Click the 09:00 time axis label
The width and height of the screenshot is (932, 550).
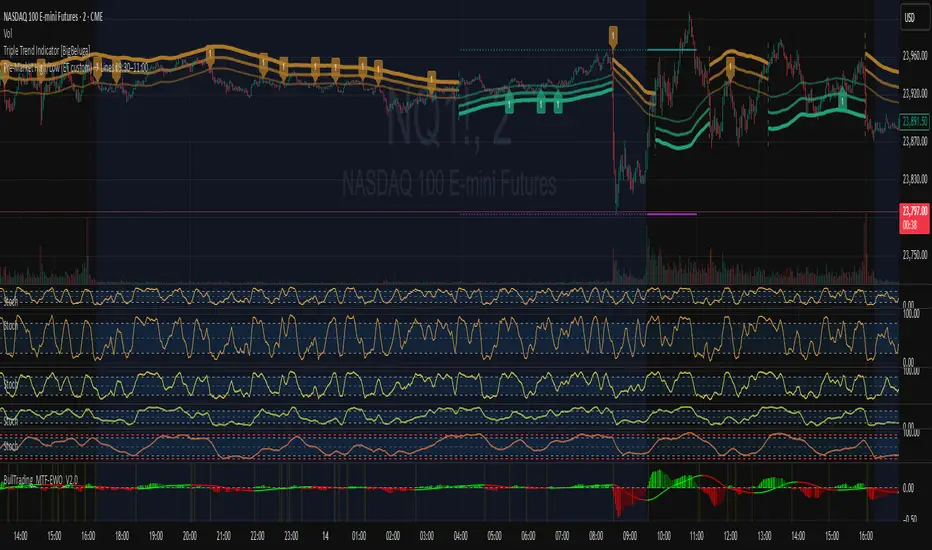(630, 536)
